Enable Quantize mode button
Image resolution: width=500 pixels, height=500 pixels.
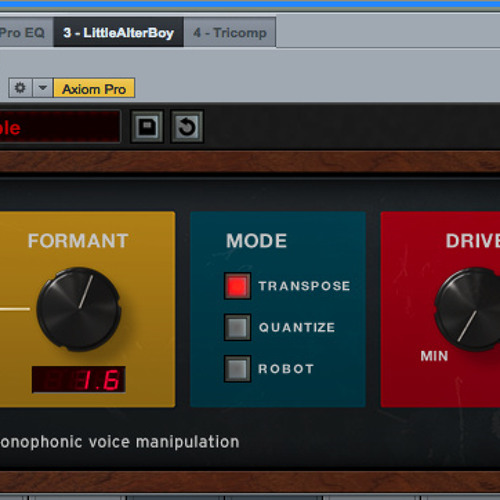pyautogui.click(x=237, y=327)
